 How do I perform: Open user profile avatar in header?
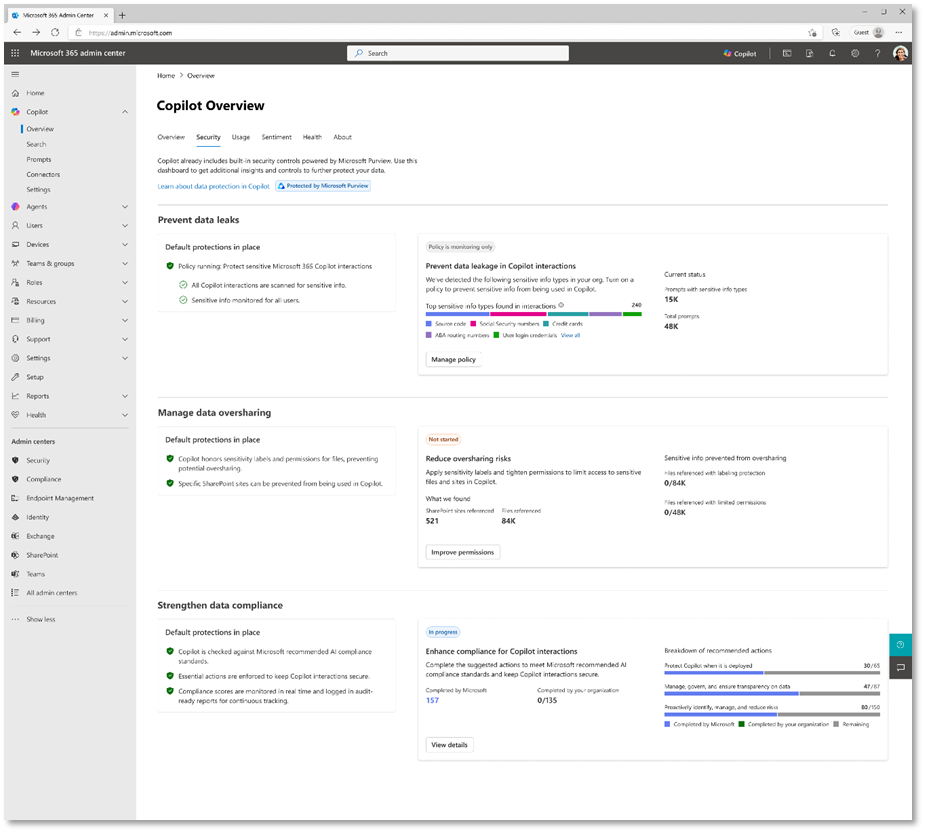[901, 54]
